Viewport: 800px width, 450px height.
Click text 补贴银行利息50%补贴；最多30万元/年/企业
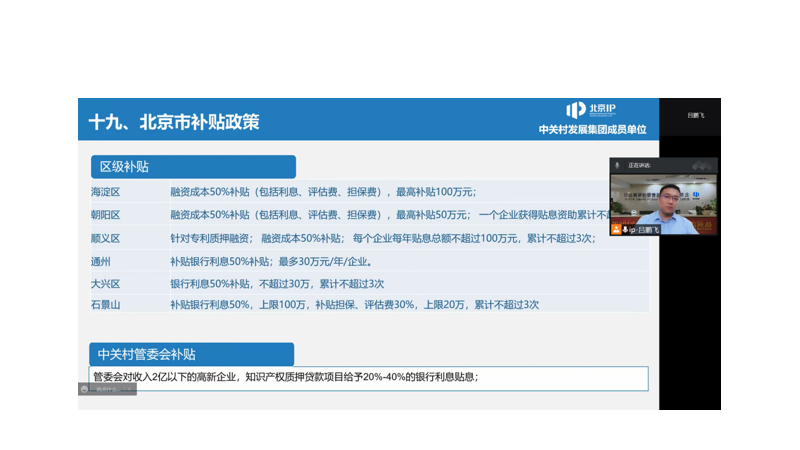coord(270,262)
